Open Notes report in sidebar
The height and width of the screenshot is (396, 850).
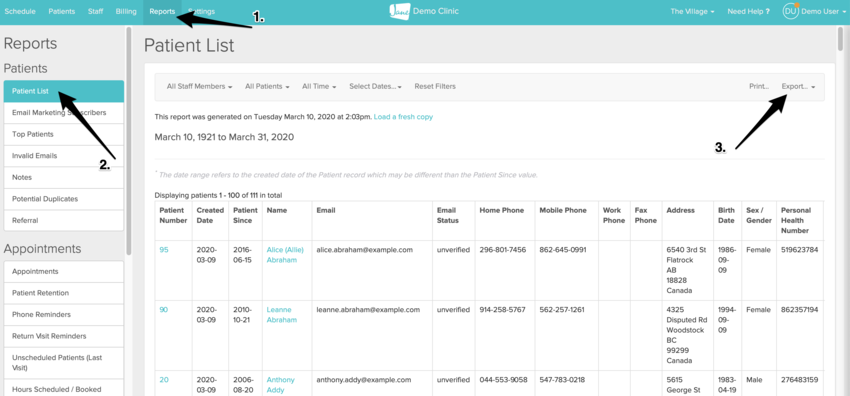(x=63, y=178)
